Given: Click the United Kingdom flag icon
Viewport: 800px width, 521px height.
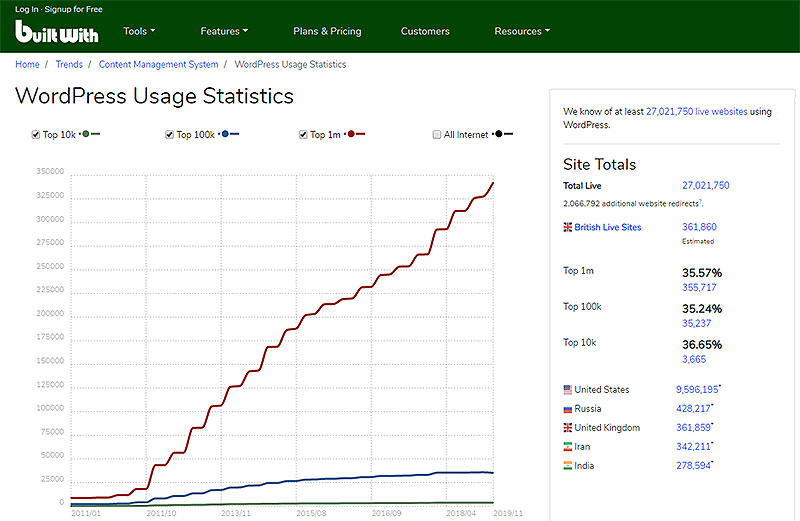Looking at the screenshot, I should (567, 428).
